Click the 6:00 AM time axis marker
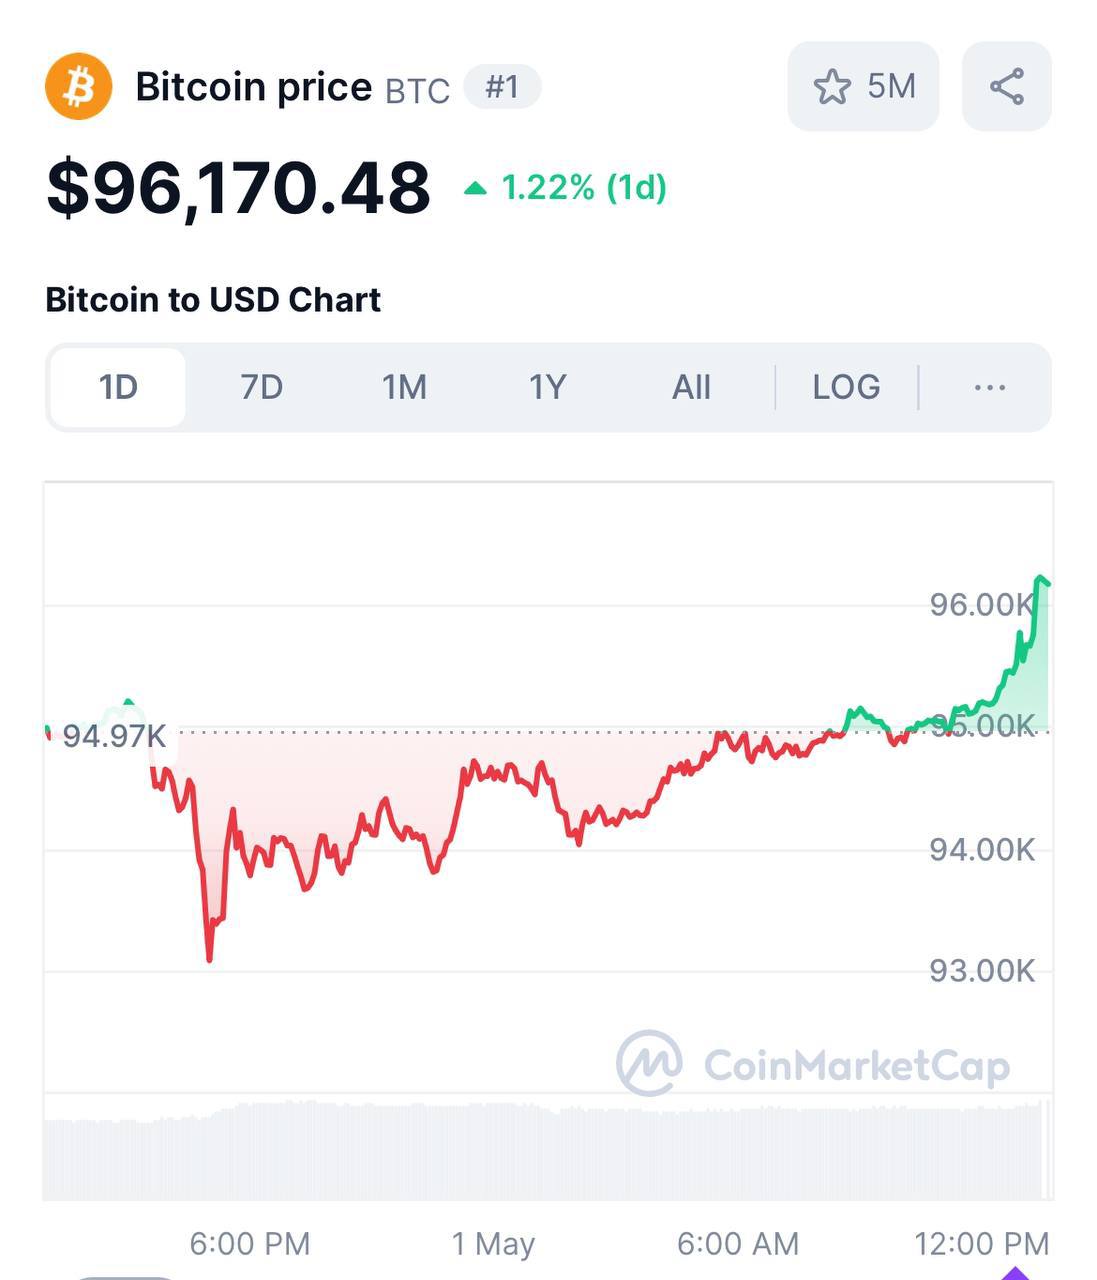 [x=737, y=1243]
